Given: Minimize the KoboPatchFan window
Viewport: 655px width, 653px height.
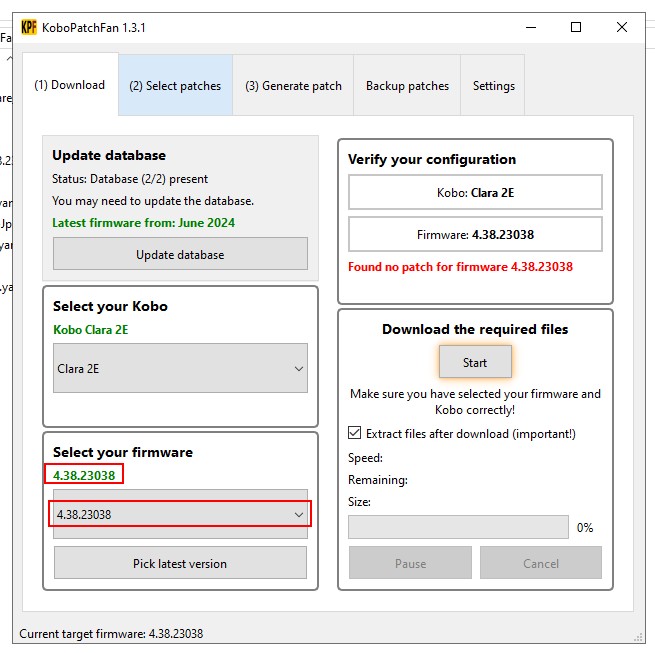Looking at the screenshot, I should click(x=530, y=28).
